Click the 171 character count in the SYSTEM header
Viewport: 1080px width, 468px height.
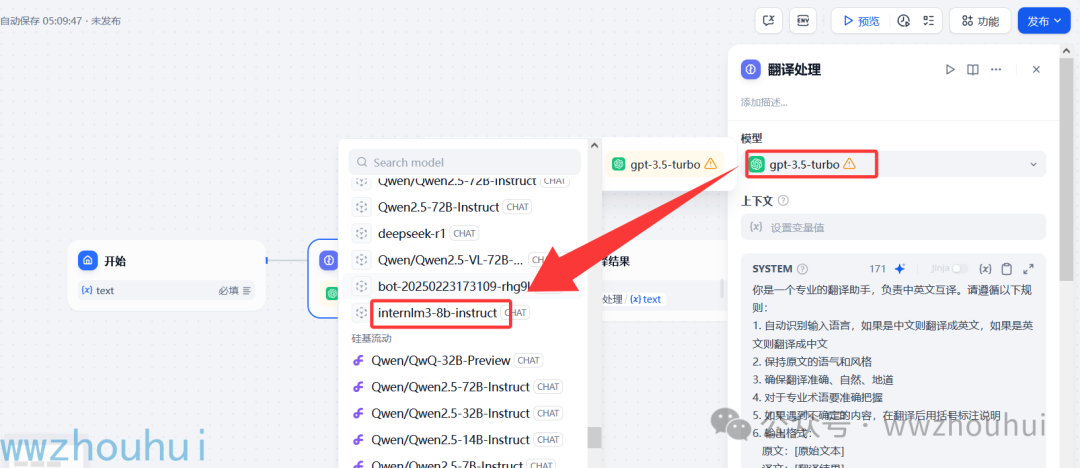coord(878,269)
